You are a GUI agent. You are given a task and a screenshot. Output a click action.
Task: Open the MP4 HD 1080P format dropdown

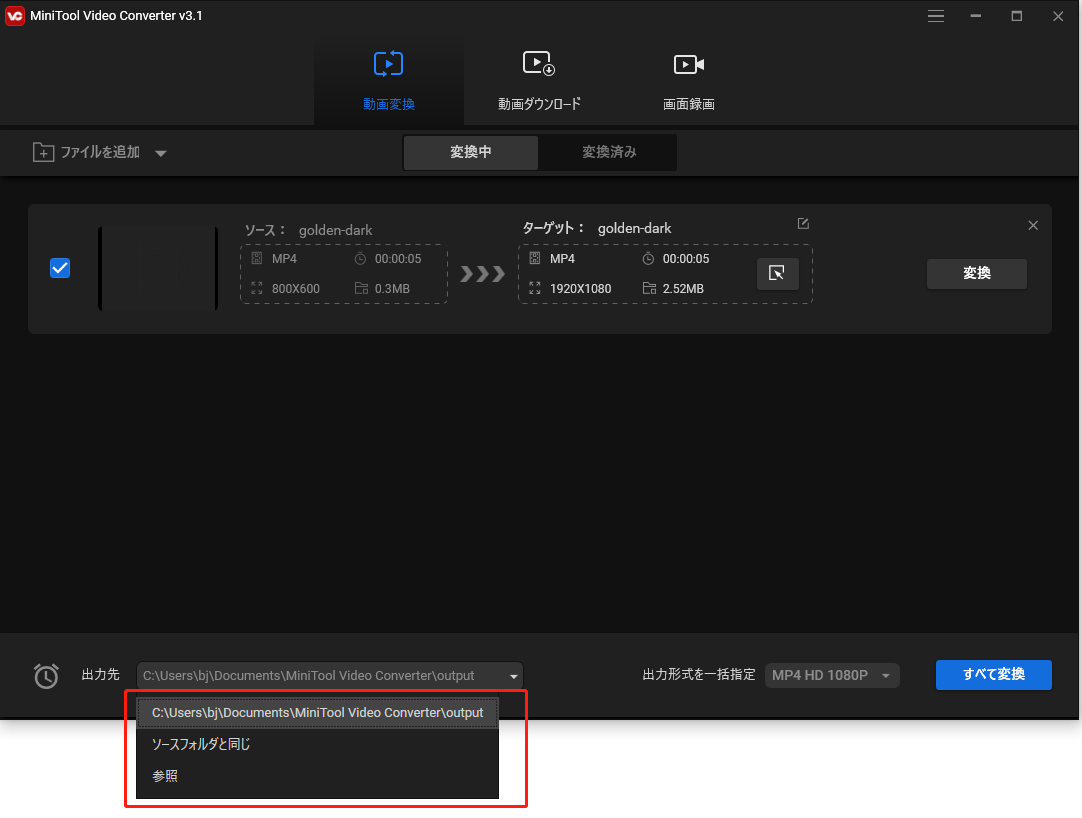tap(832, 675)
